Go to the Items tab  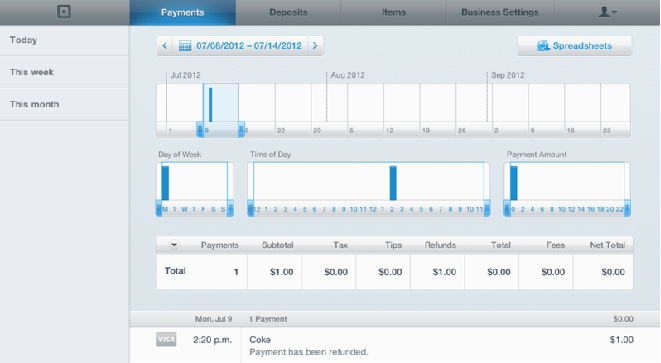pyautogui.click(x=394, y=13)
